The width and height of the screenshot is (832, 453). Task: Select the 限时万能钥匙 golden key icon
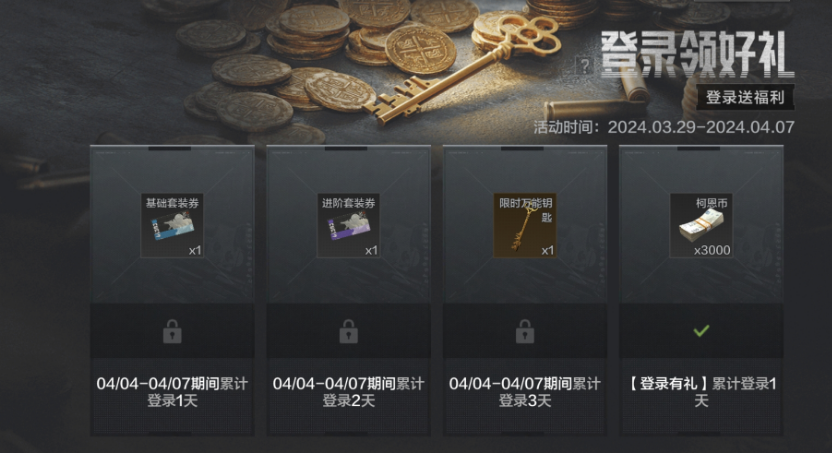pyautogui.click(x=525, y=225)
